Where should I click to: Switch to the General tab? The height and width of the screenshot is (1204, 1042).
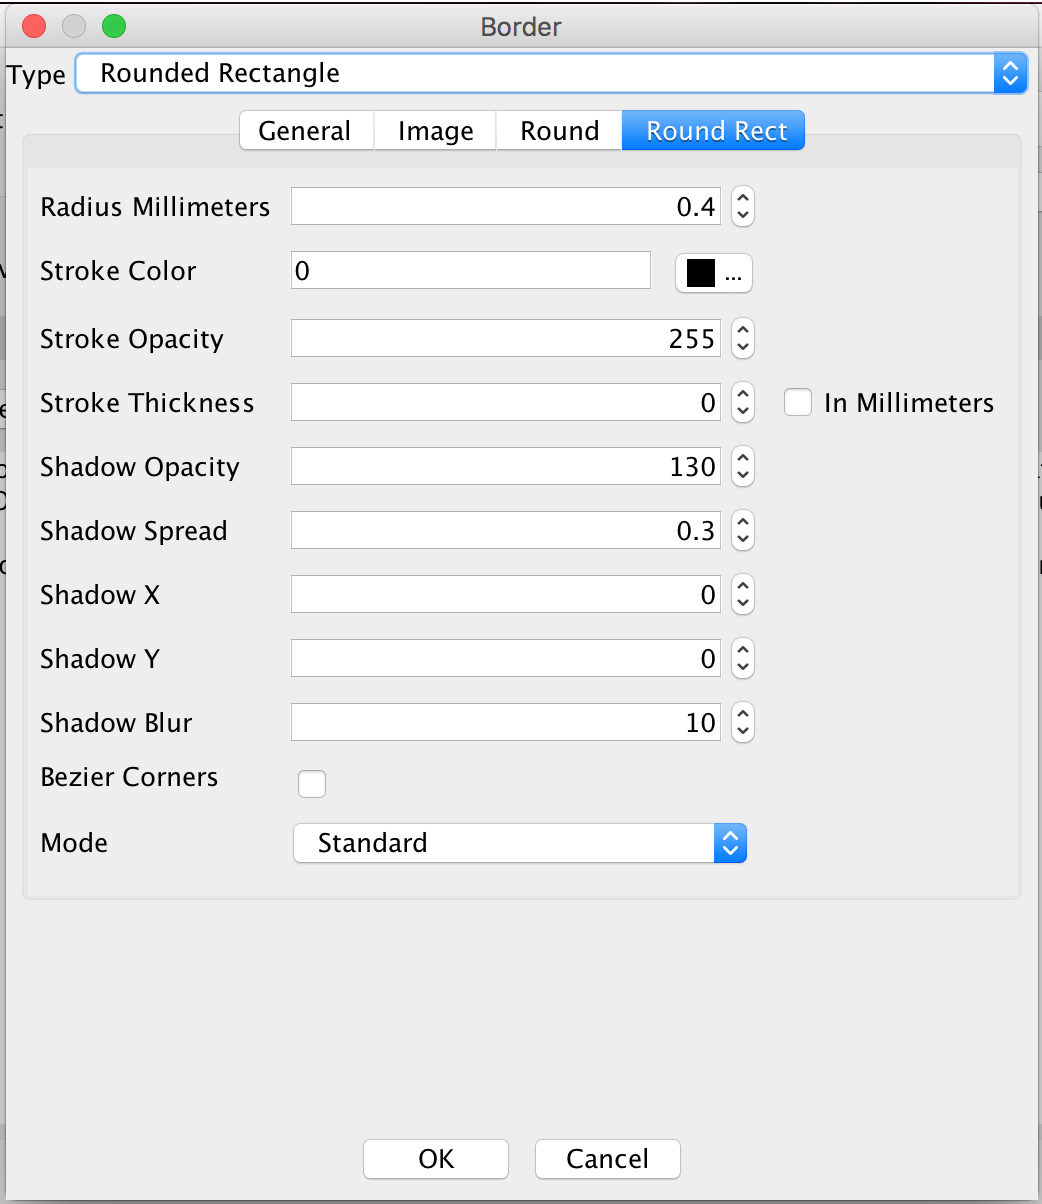pyautogui.click(x=305, y=130)
